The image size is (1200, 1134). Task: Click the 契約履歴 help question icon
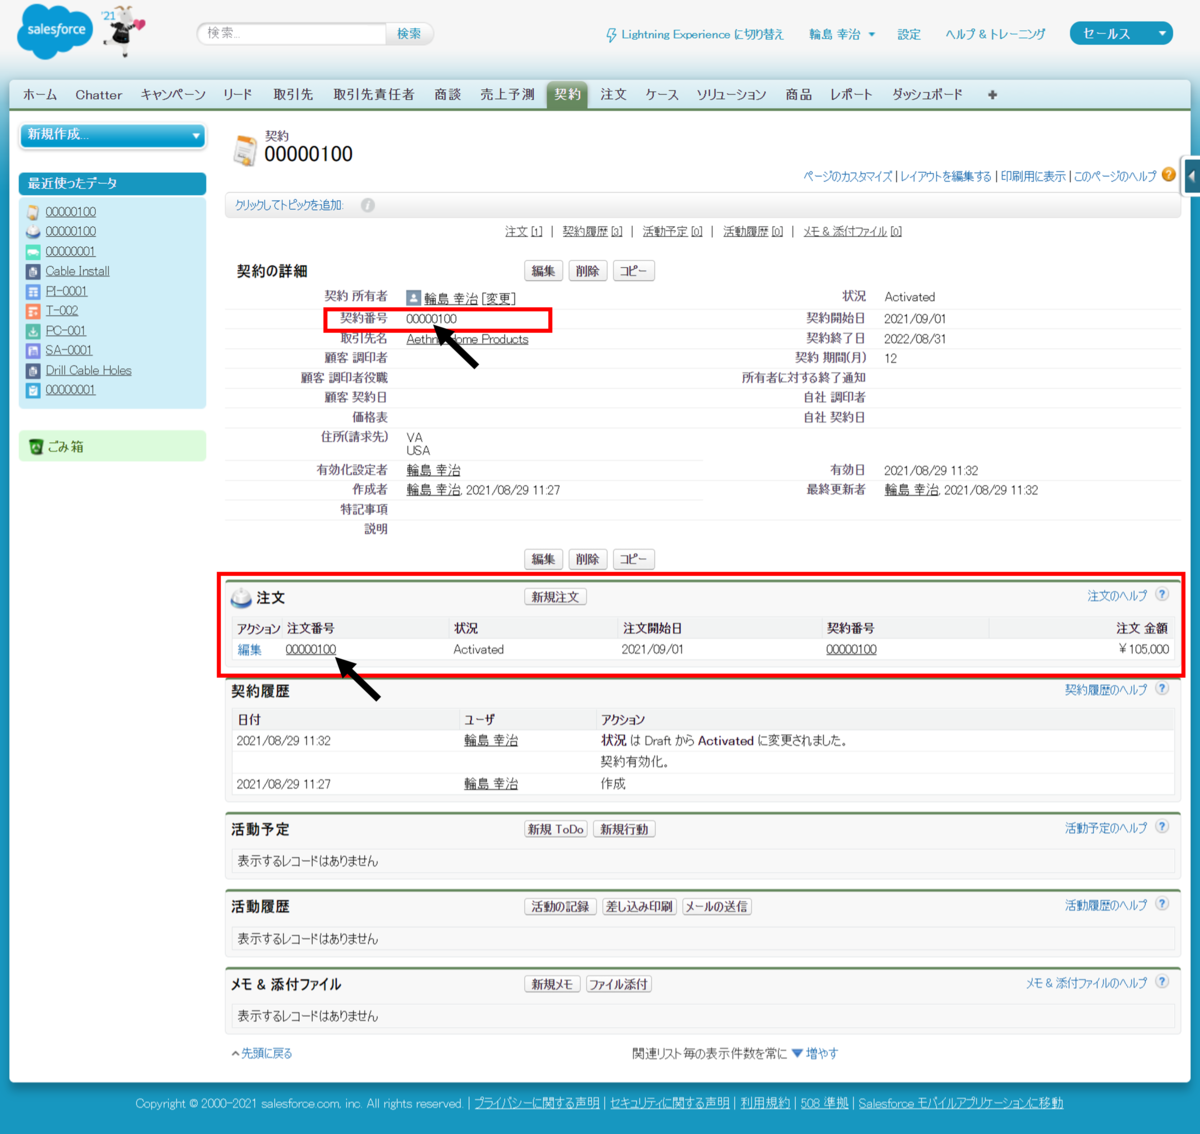pos(1162,688)
